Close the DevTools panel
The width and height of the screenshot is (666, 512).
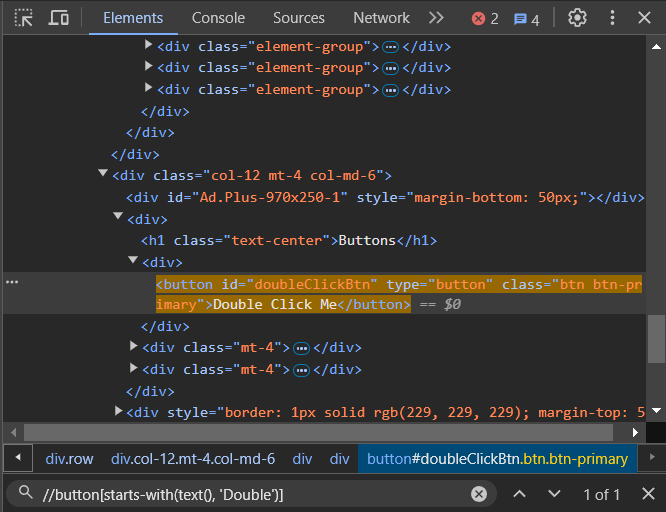point(647,18)
